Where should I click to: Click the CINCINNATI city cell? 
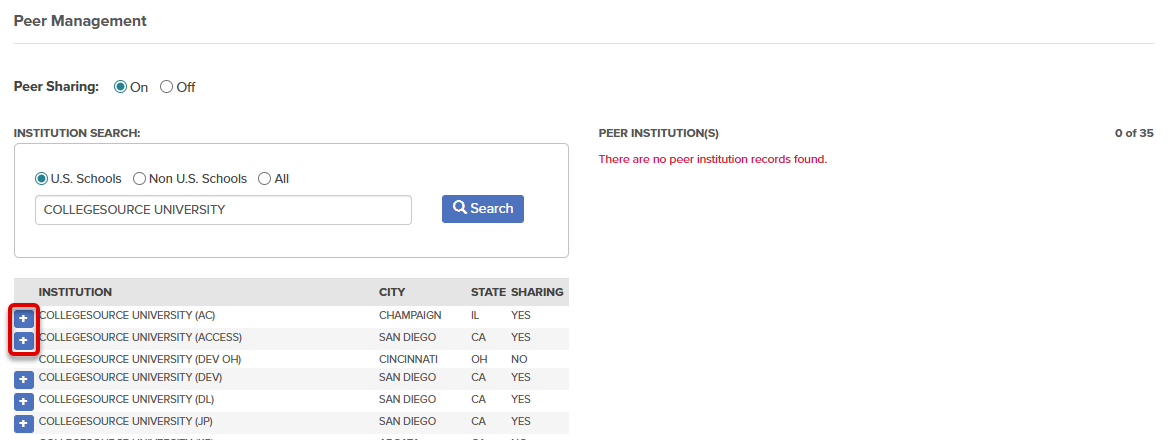[408, 359]
